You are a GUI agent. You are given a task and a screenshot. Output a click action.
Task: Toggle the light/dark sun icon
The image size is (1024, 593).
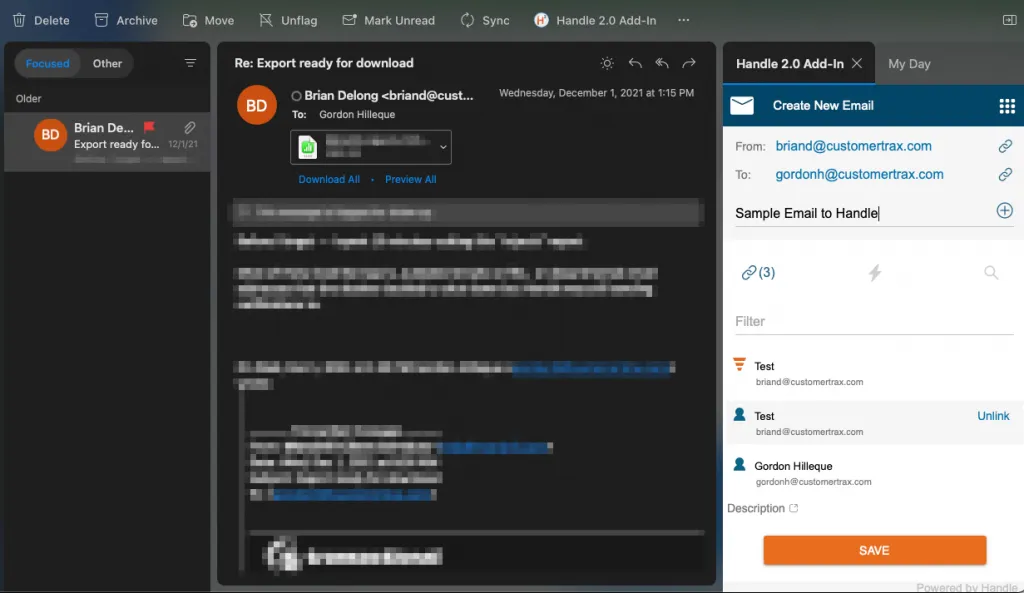pos(607,63)
